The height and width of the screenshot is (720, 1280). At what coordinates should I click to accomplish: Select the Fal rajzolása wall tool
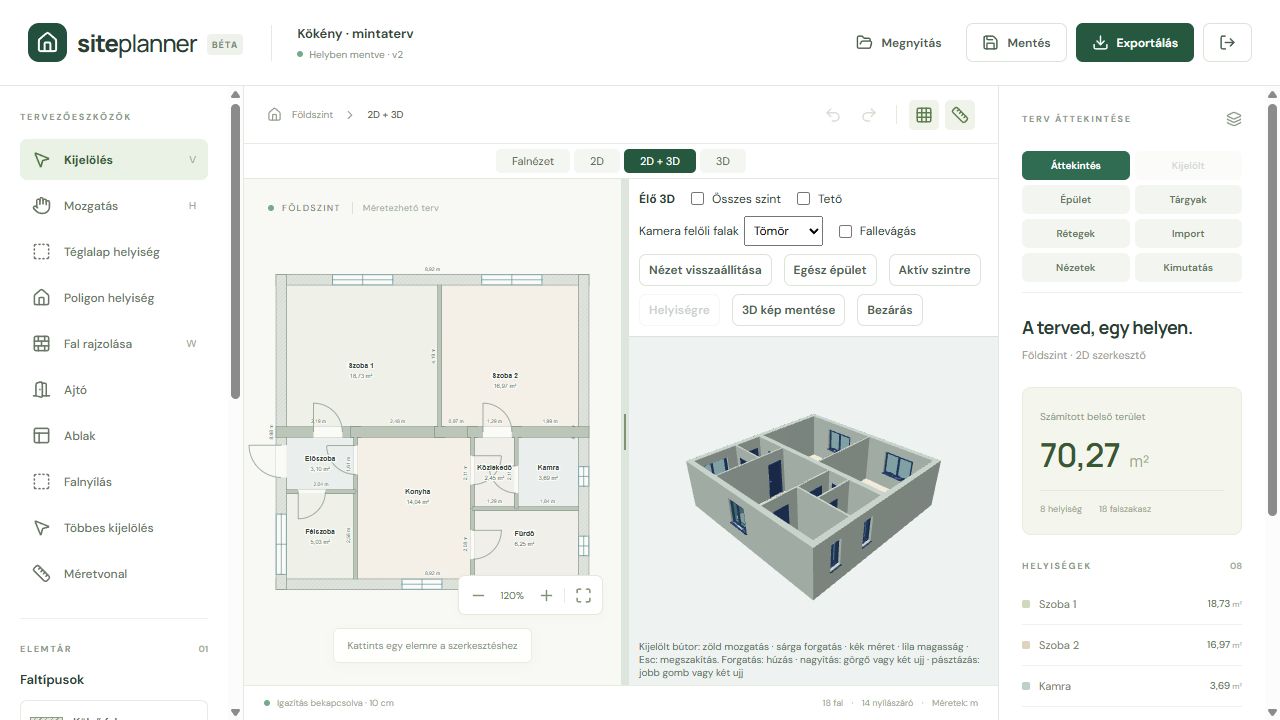click(114, 344)
